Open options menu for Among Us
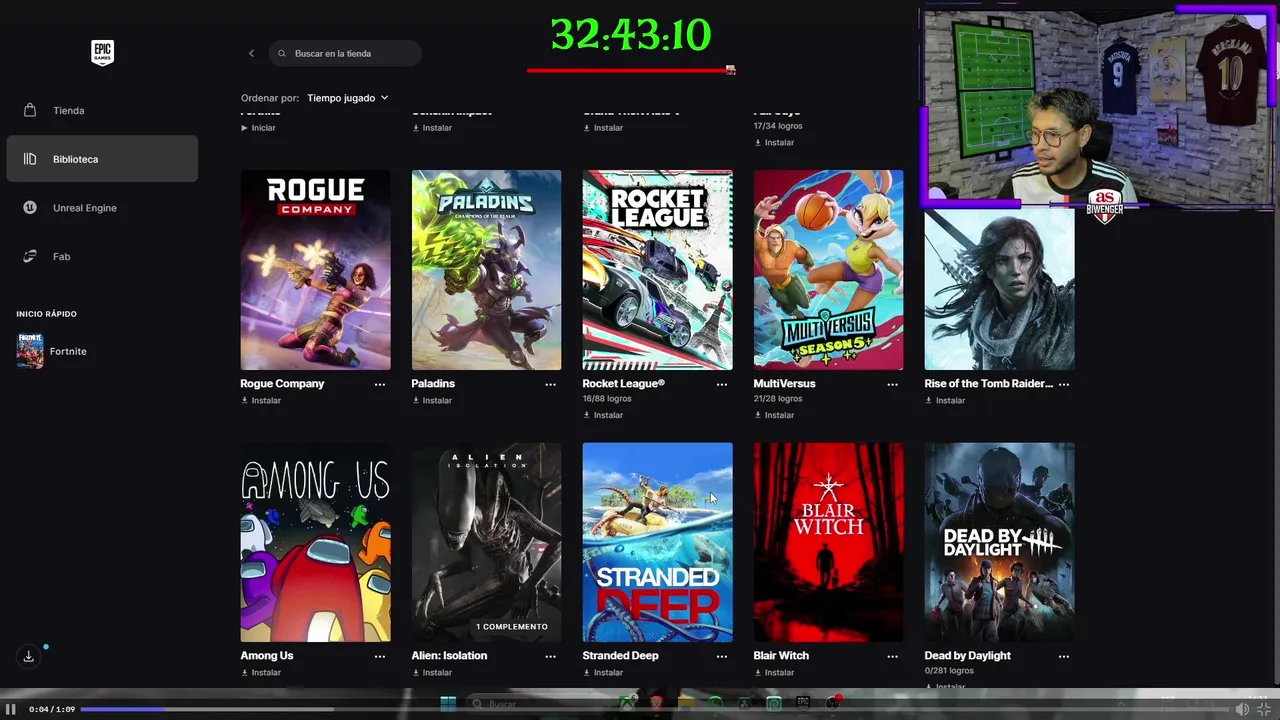 click(380, 656)
